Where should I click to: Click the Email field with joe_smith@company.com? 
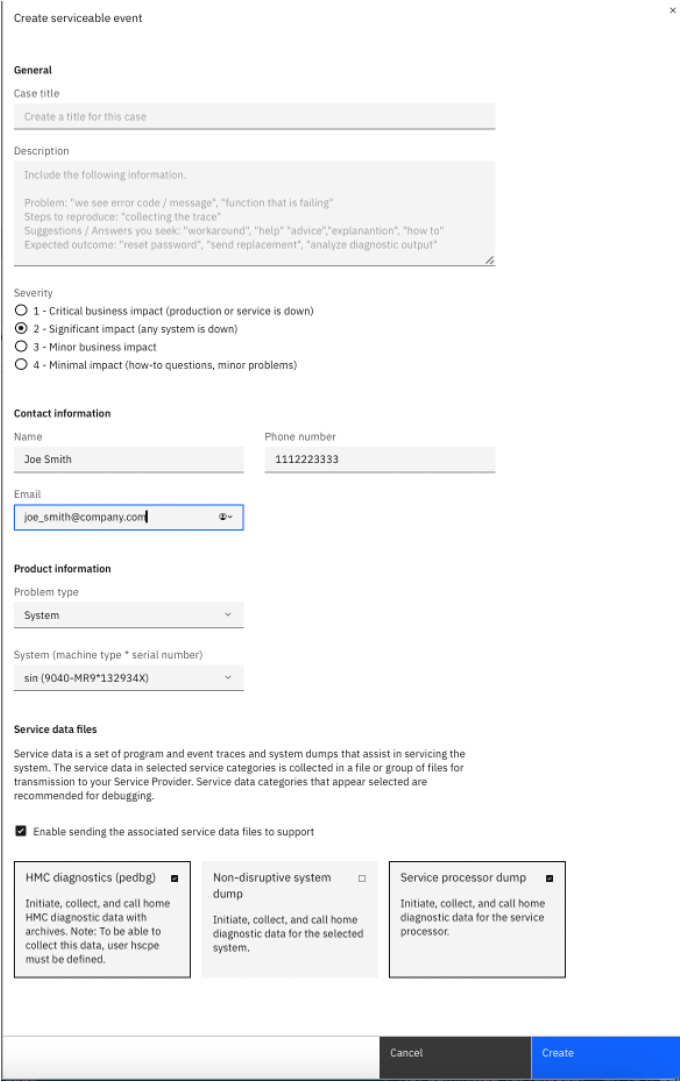pyautogui.click(x=110, y=517)
